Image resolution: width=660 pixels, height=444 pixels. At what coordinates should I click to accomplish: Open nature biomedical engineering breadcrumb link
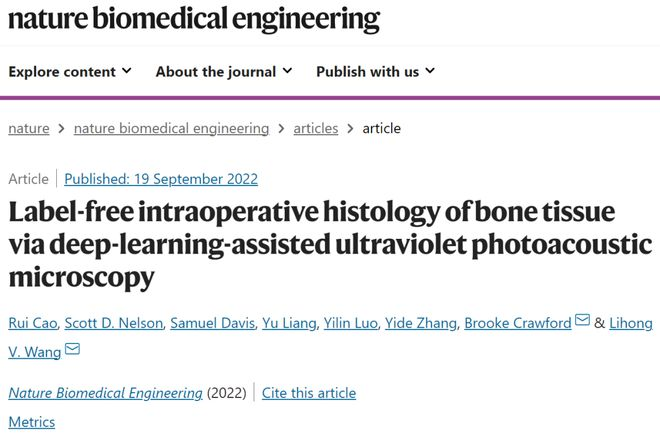[x=171, y=128]
